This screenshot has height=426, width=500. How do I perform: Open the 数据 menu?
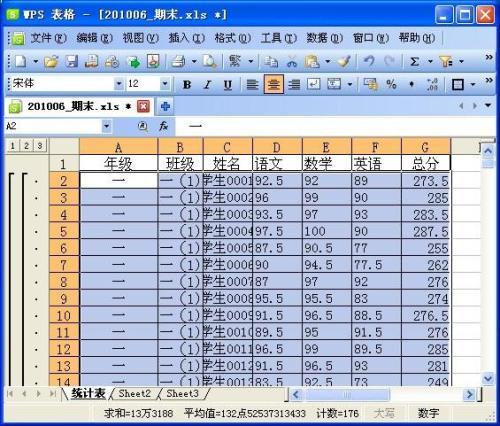(x=325, y=38)
